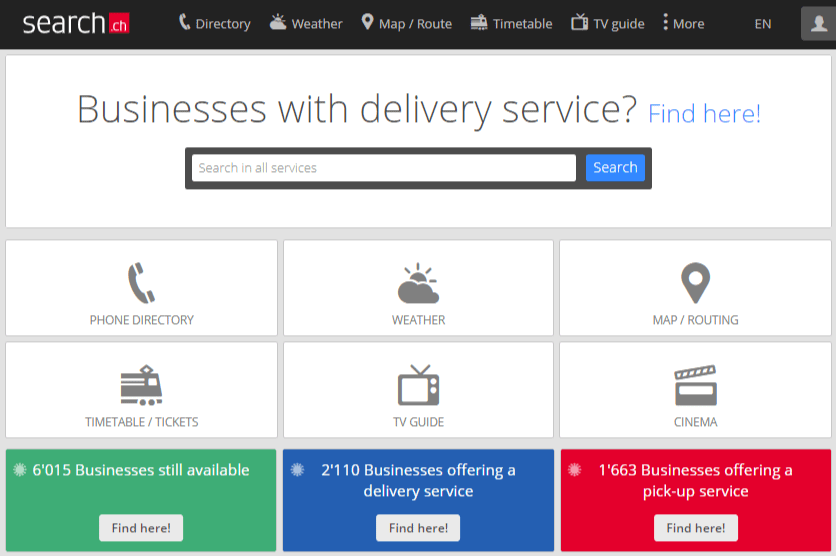Focus the 'Search in all services' field
Screen dimensions: 836x556
tap(383, 168)
